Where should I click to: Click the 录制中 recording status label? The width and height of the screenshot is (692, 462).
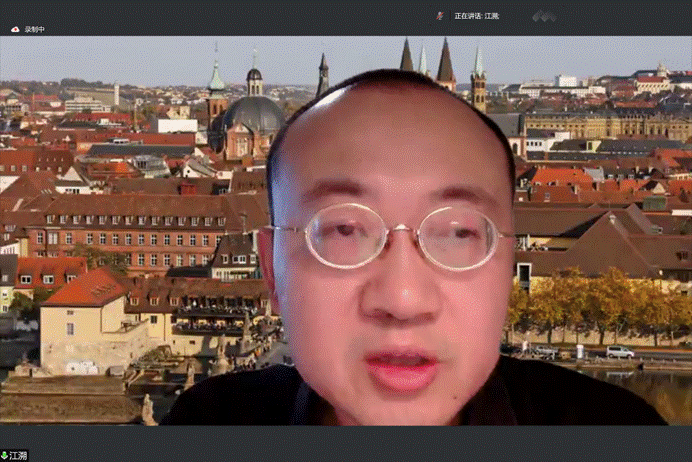[x=34, y=30]
